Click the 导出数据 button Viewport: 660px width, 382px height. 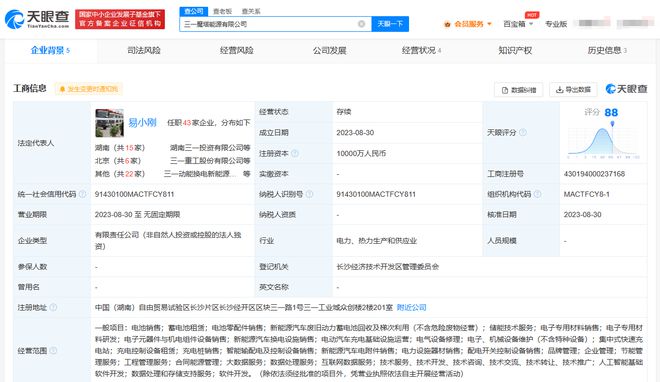(573, 90)
